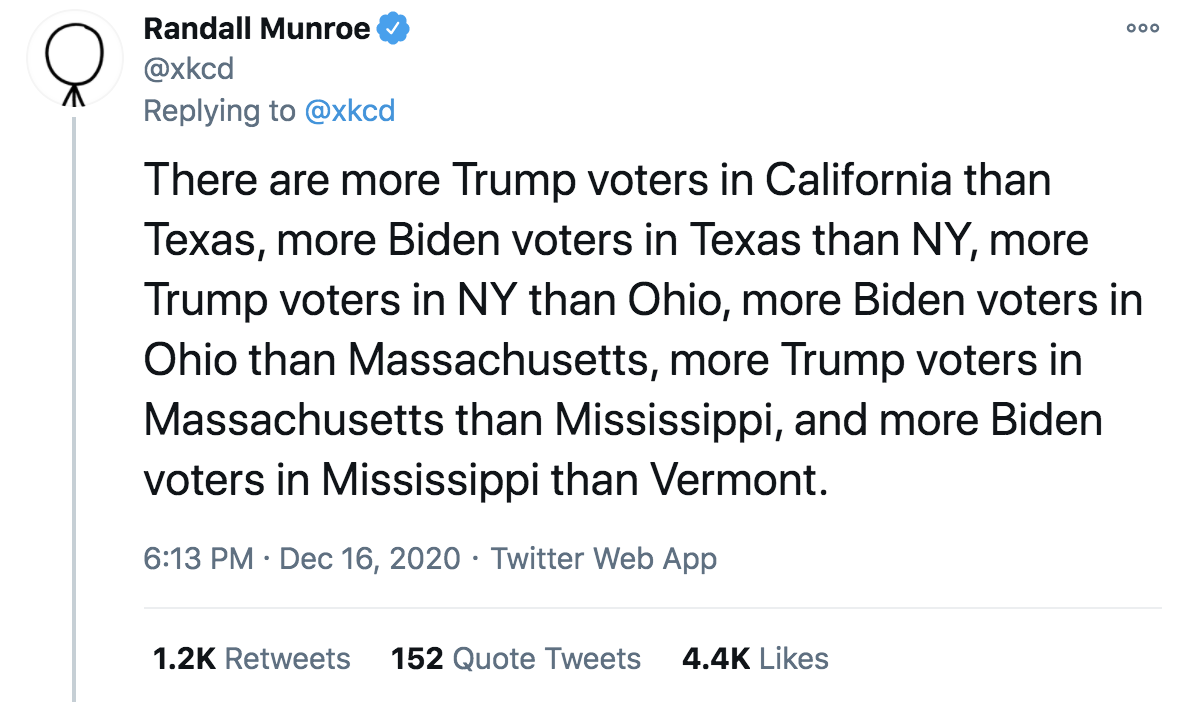1186x702 pixels.
Task: Click the Dec 16, 2020 date
Action: click(370, 558)
